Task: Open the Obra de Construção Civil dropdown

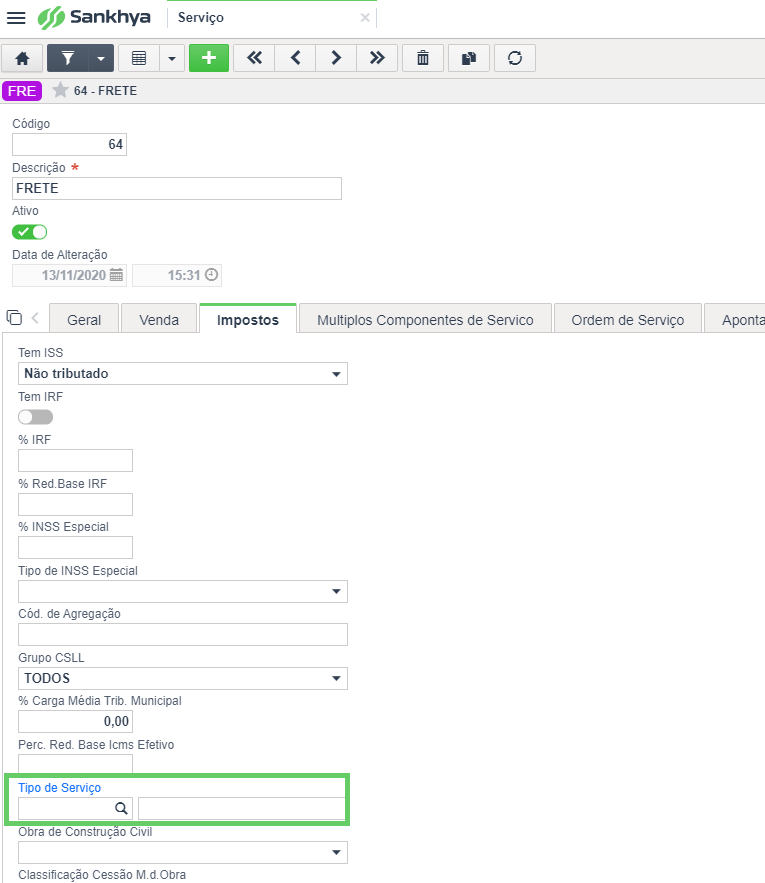Action: coord(183,852)
